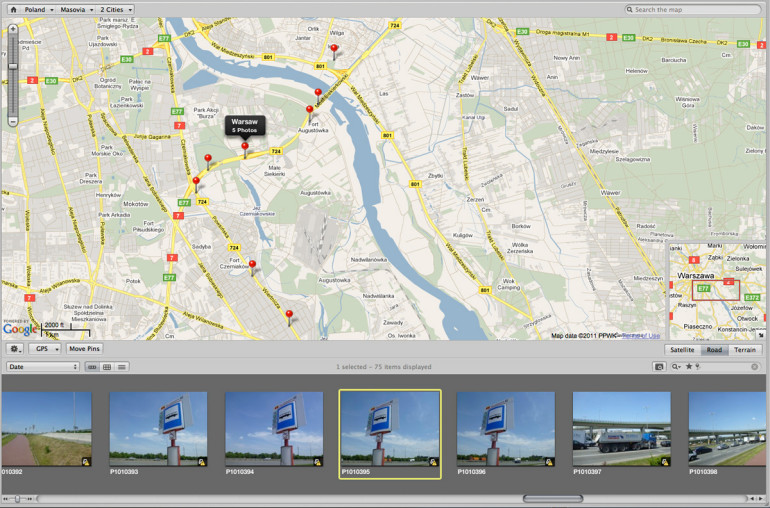Switch browser to grid view

pyautogui.click(x=107, y=367)
